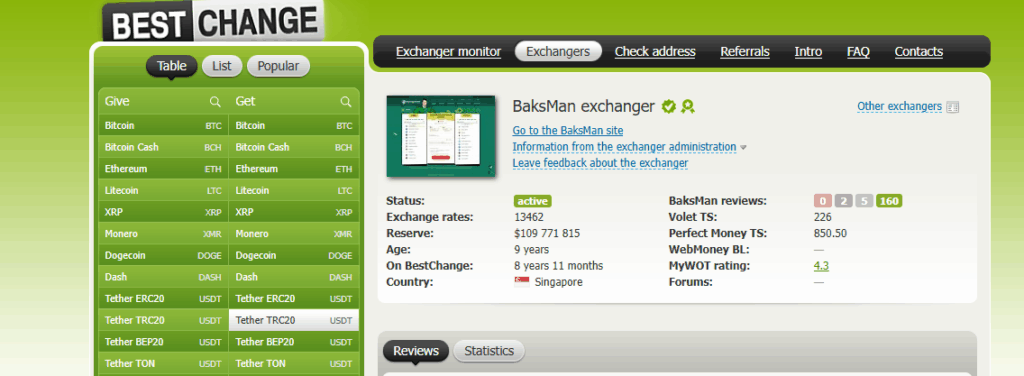The width and height of the screenshot is (1024, 376).
Task: Select Monero in the Get column
Action: click(294, 234)
